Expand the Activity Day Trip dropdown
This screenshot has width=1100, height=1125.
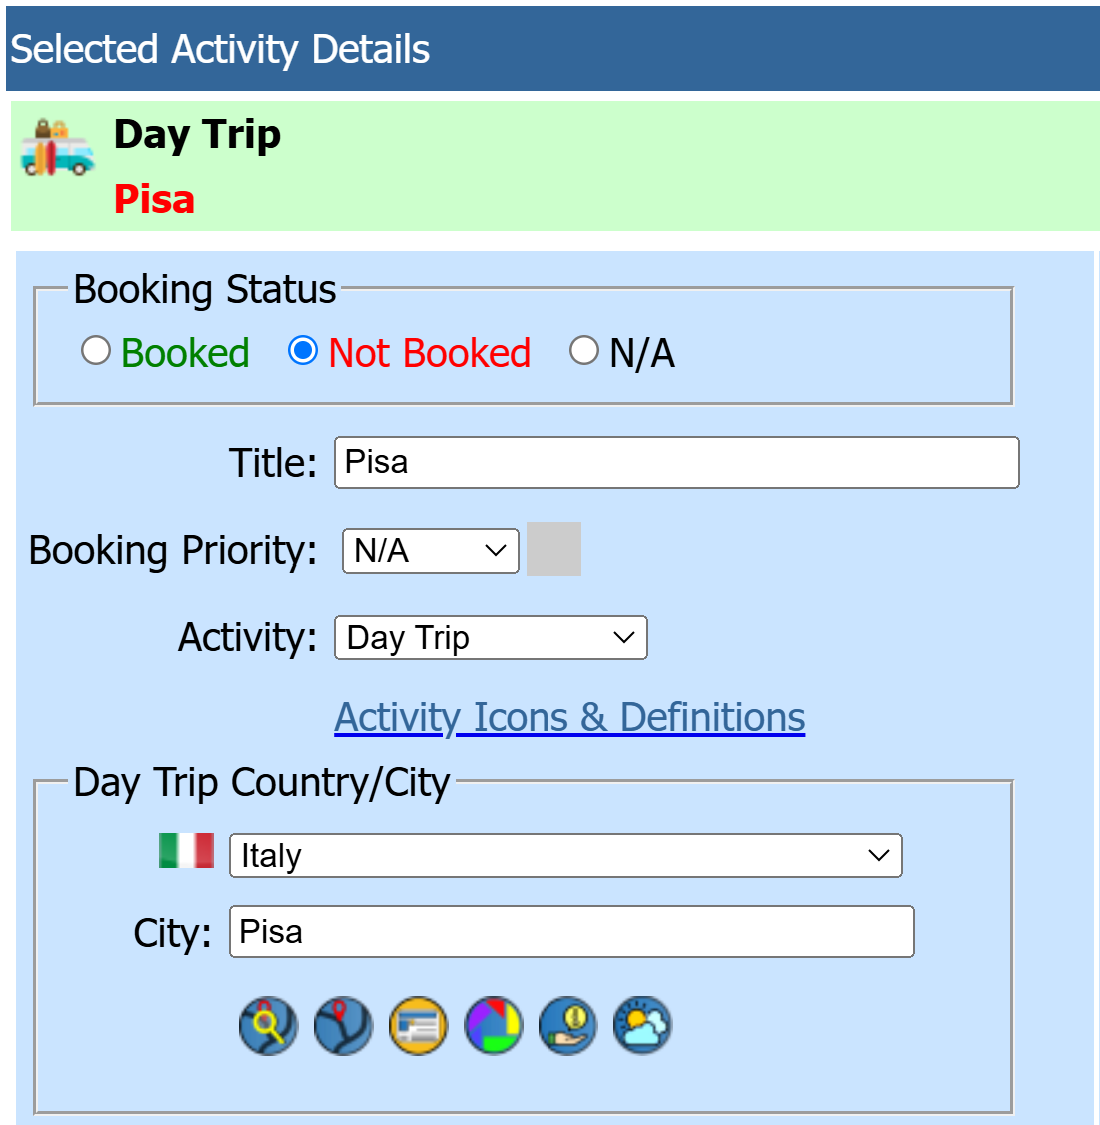point(491,638)
